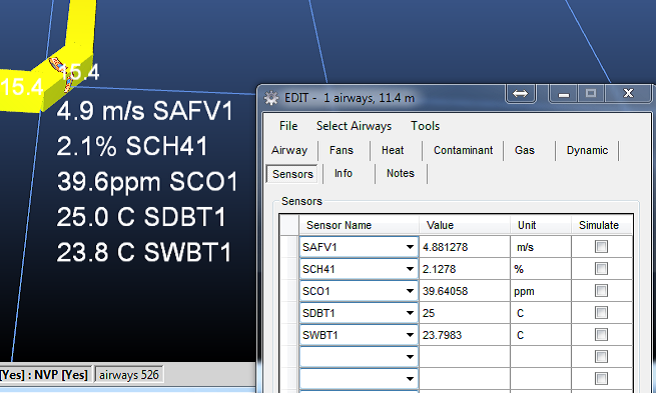Maximize the EDIT window
Screen dimensions: 656x393
pyautogui.click(x=591, y=93)
